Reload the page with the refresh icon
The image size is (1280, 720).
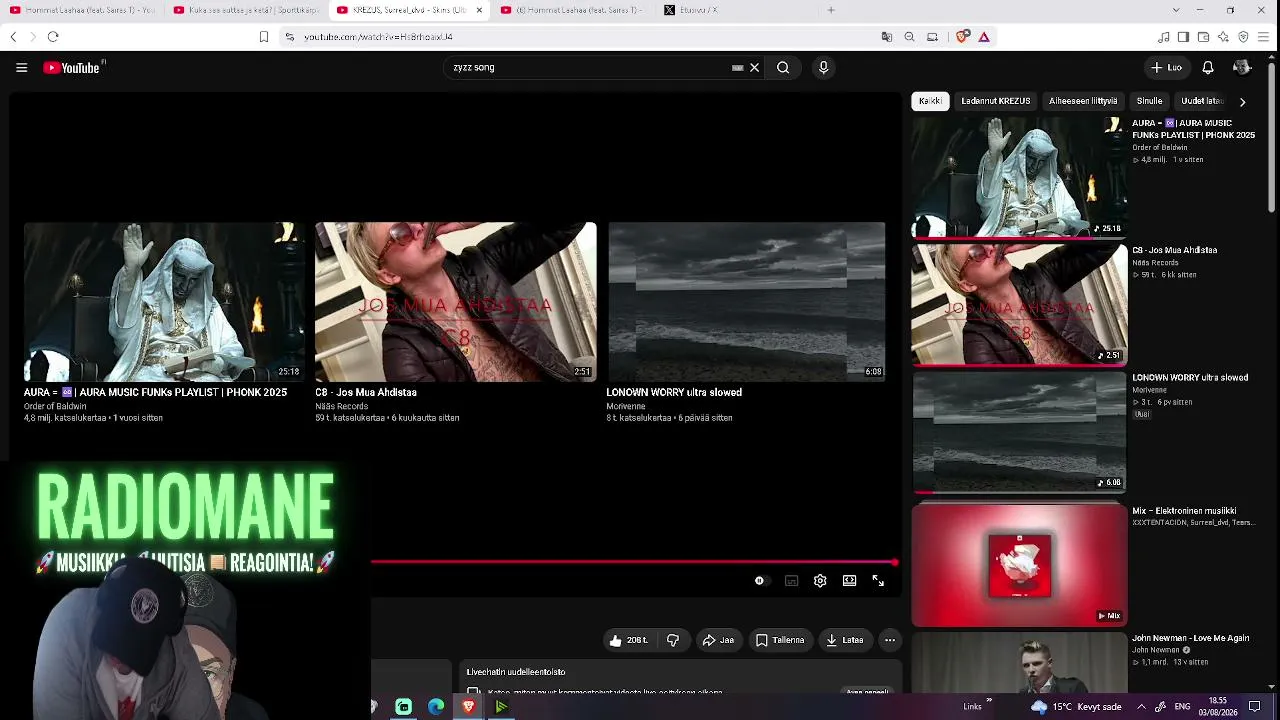(53, 37)
